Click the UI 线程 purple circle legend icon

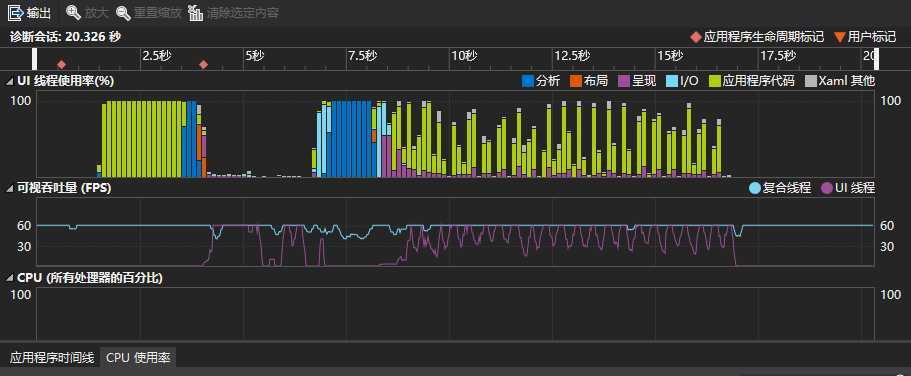pos(827,188)
